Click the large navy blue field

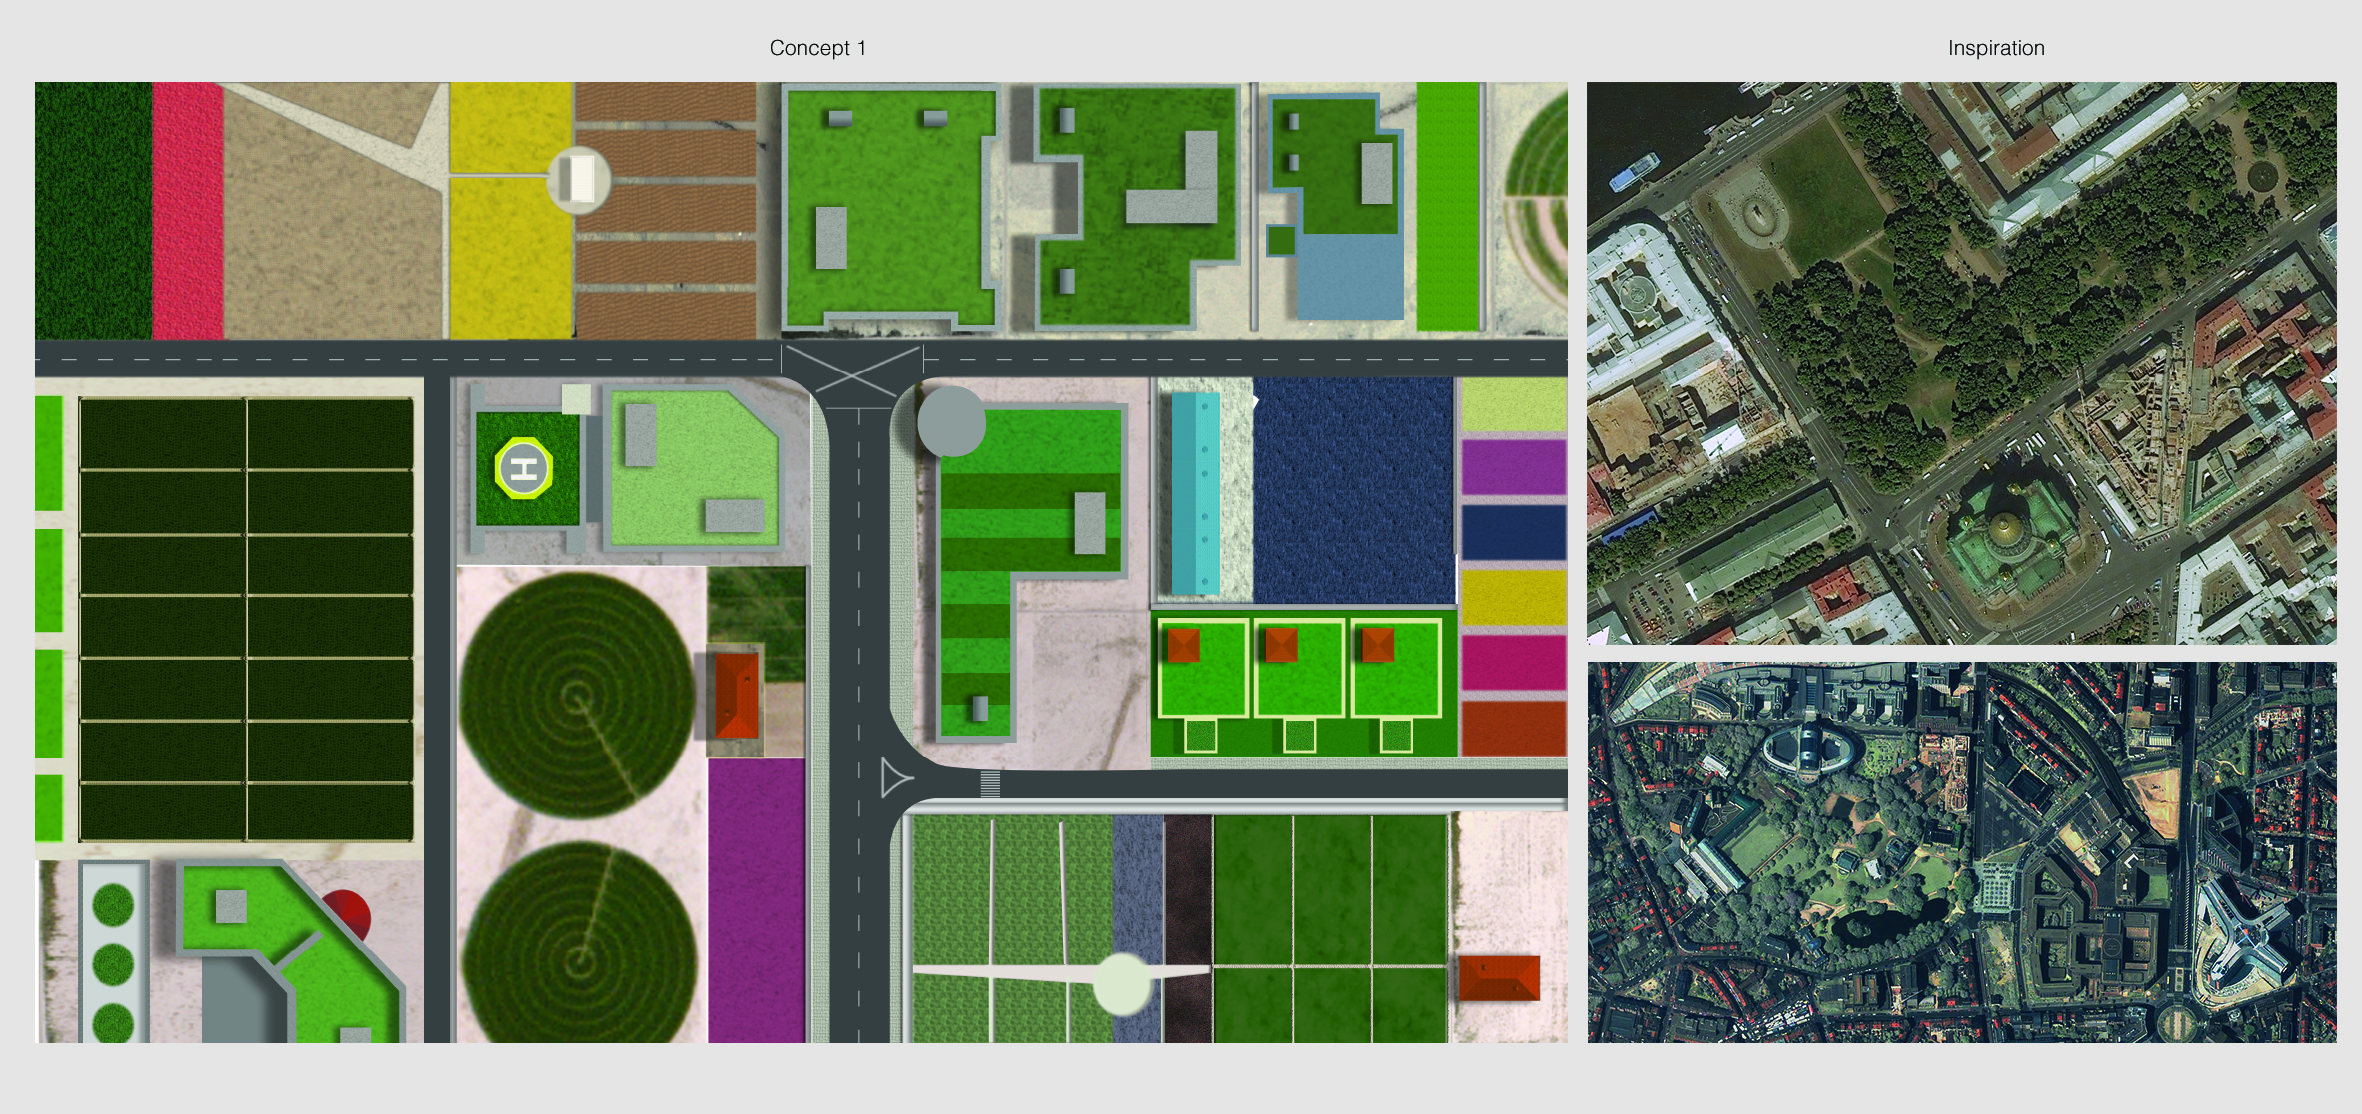tap(1354, 490)
